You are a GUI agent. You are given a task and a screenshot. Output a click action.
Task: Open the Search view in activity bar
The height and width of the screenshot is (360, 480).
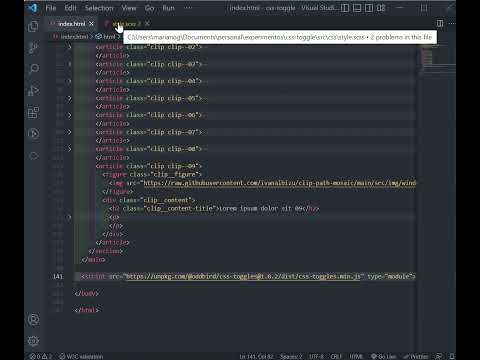click(33, 69)
